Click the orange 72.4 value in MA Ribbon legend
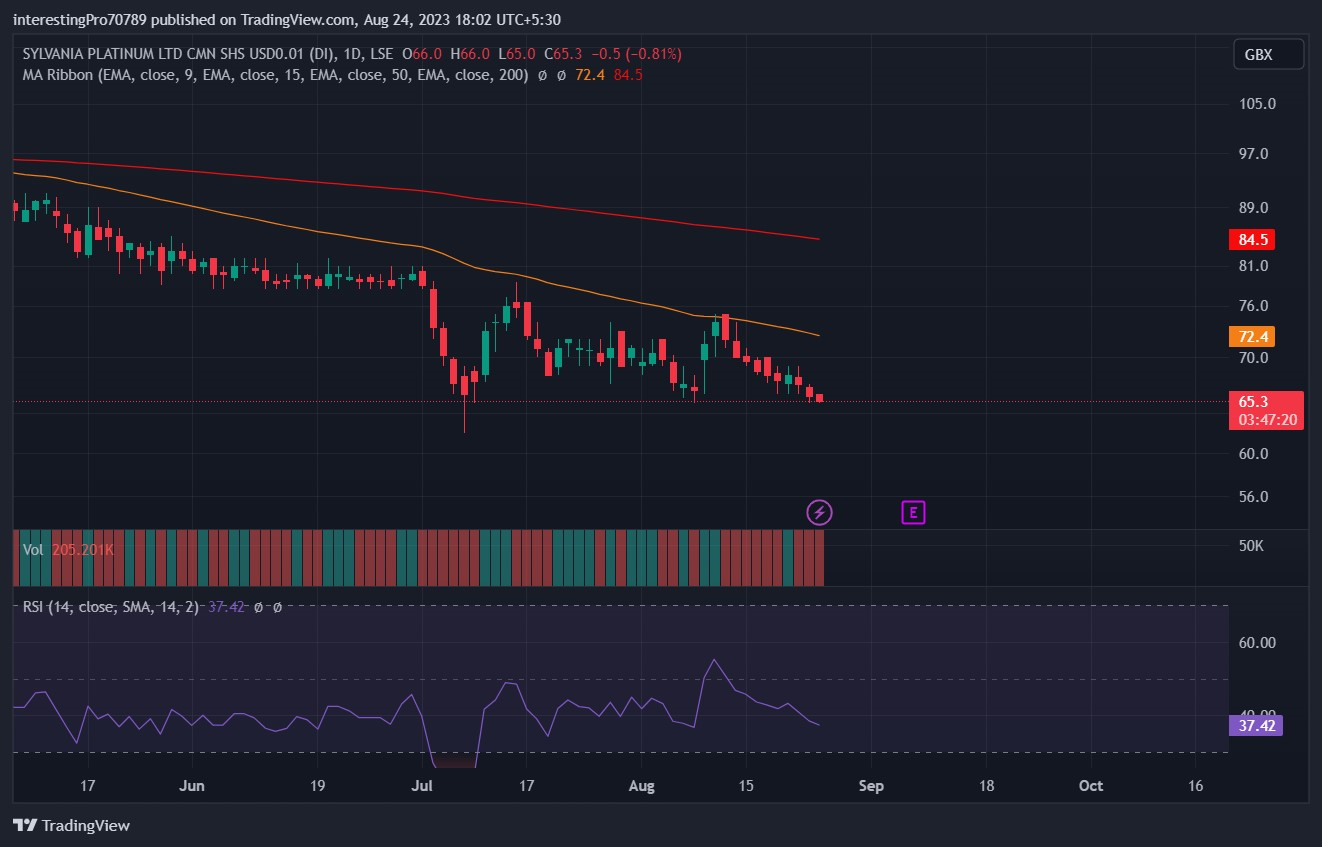Image resolution: width=1322 pixels, height=847 pixels. (x=590, y=75)
